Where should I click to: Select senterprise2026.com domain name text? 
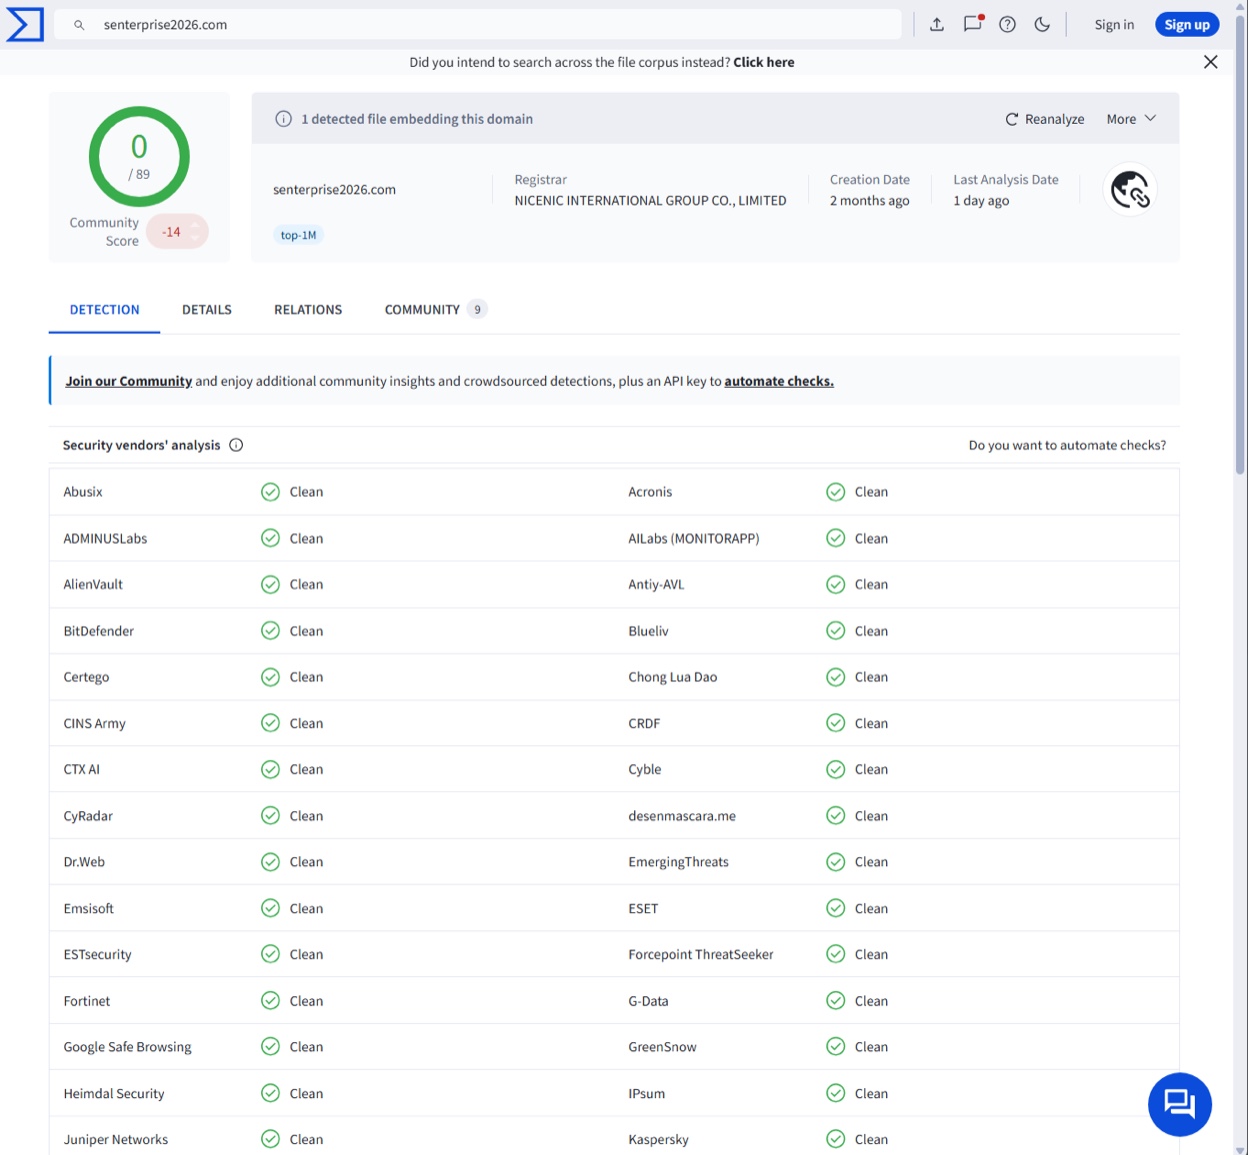coord(334,190)
